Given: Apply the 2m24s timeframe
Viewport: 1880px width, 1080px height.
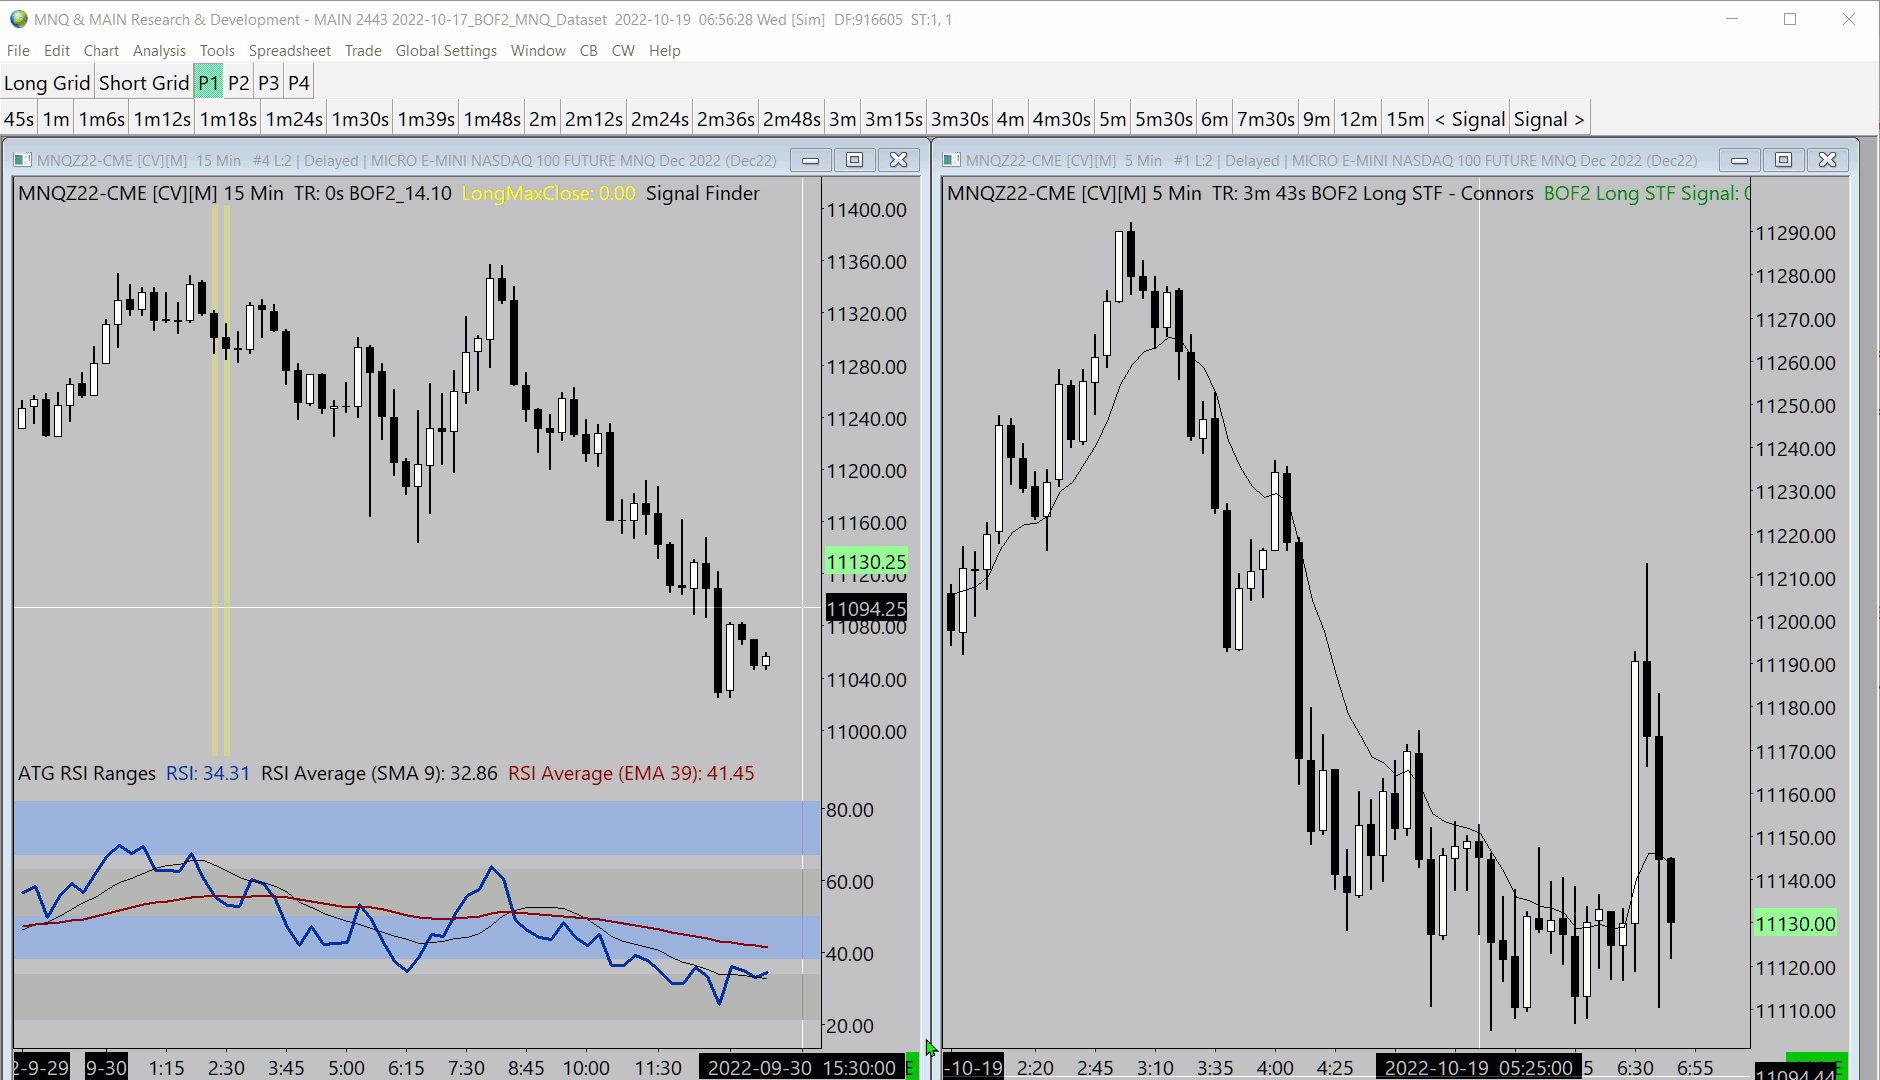Looking at the screenshot, I should pyautogui.click(x=660, y=119).
